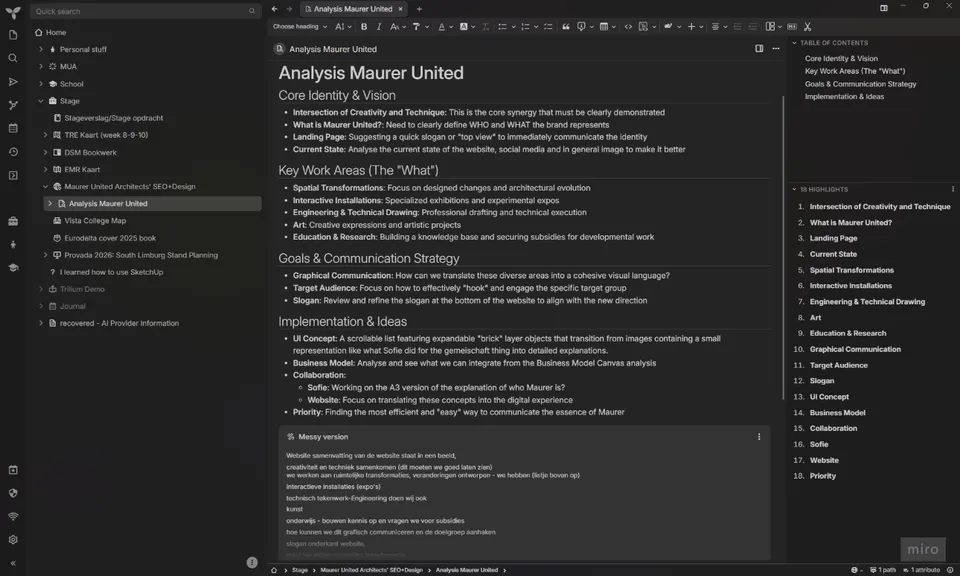Insert a to-do checklist
This screenshot has height=576, width=960.
click(548, 27)
